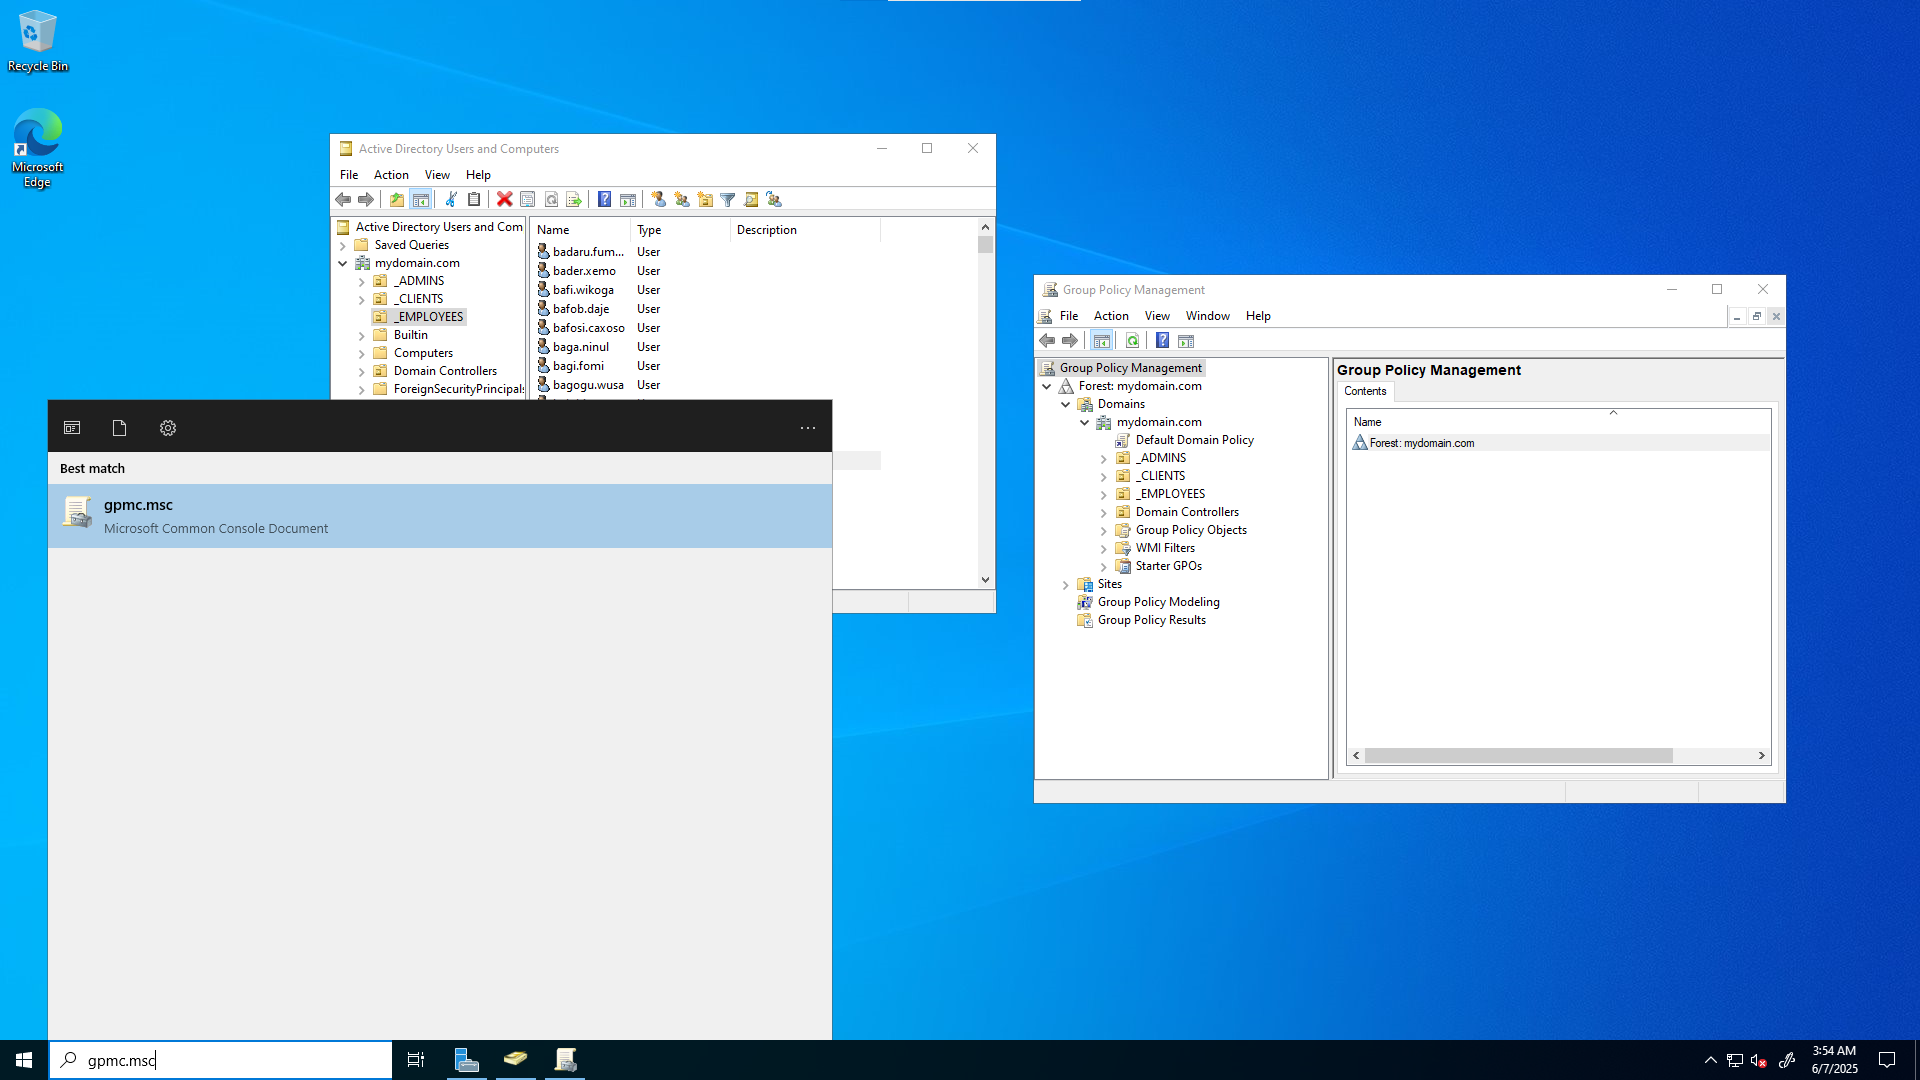
Task: Open more options ellipsis in search panel
Action: coord(808,428)
